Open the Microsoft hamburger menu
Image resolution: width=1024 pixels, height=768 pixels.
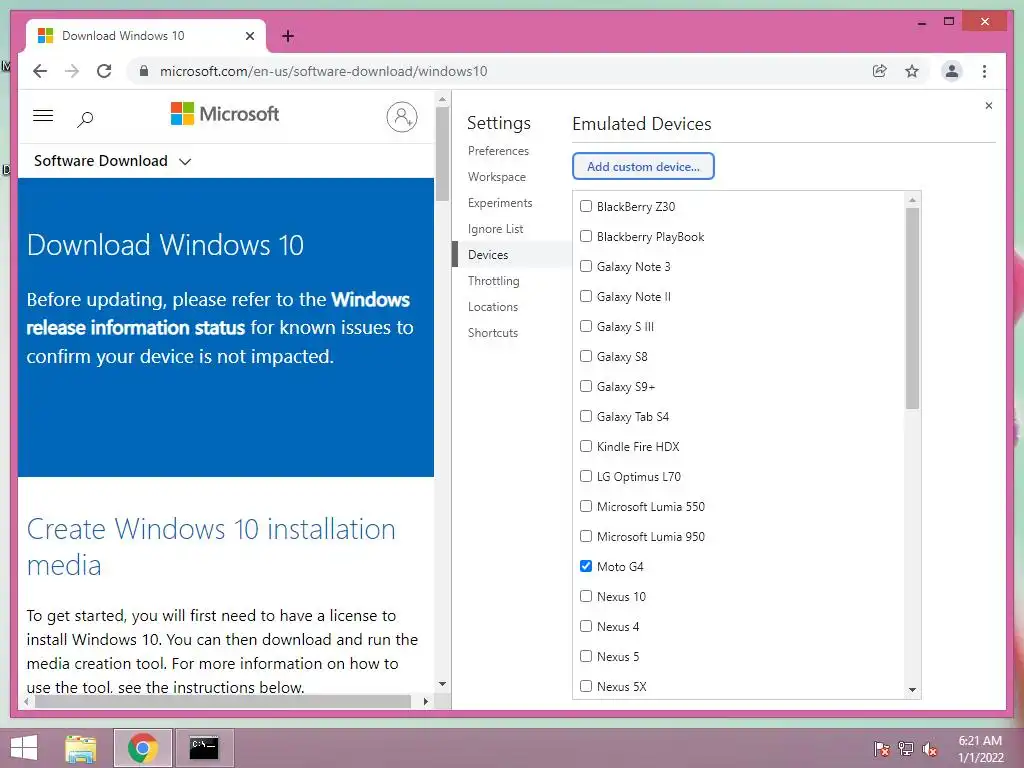[43, 116]
